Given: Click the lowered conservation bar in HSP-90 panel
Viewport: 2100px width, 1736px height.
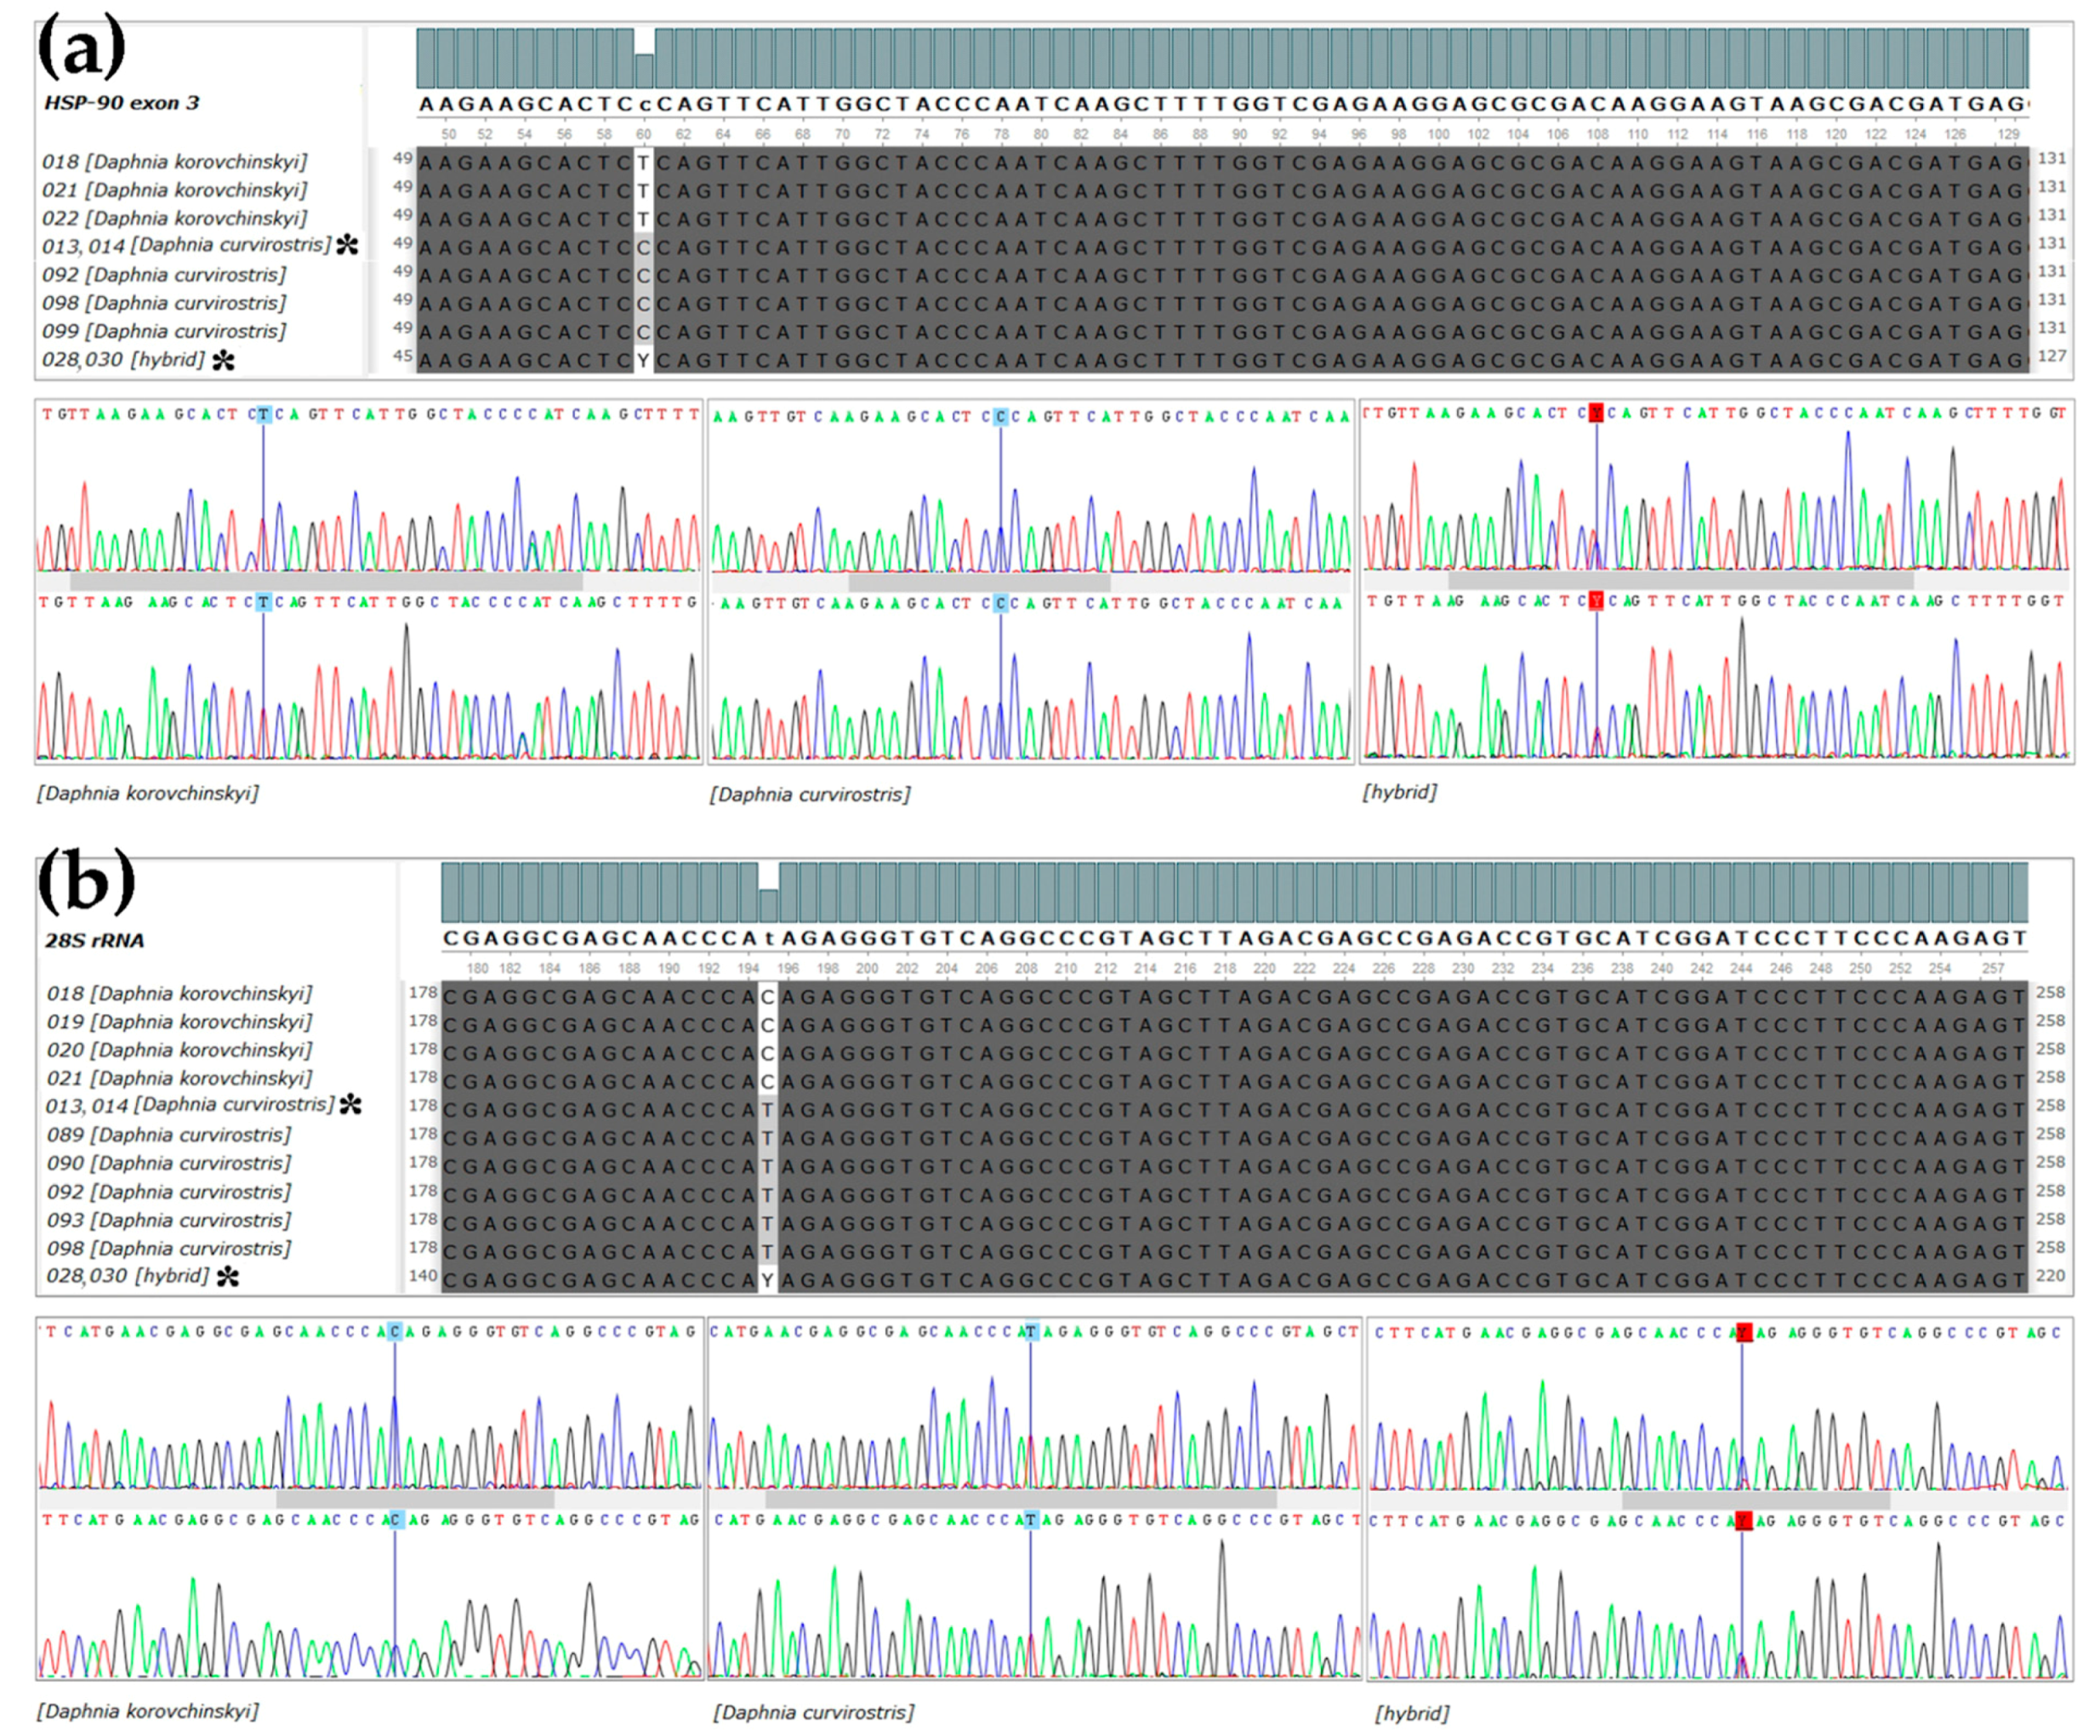Looking at the screenshot, I should pos(644,70).
